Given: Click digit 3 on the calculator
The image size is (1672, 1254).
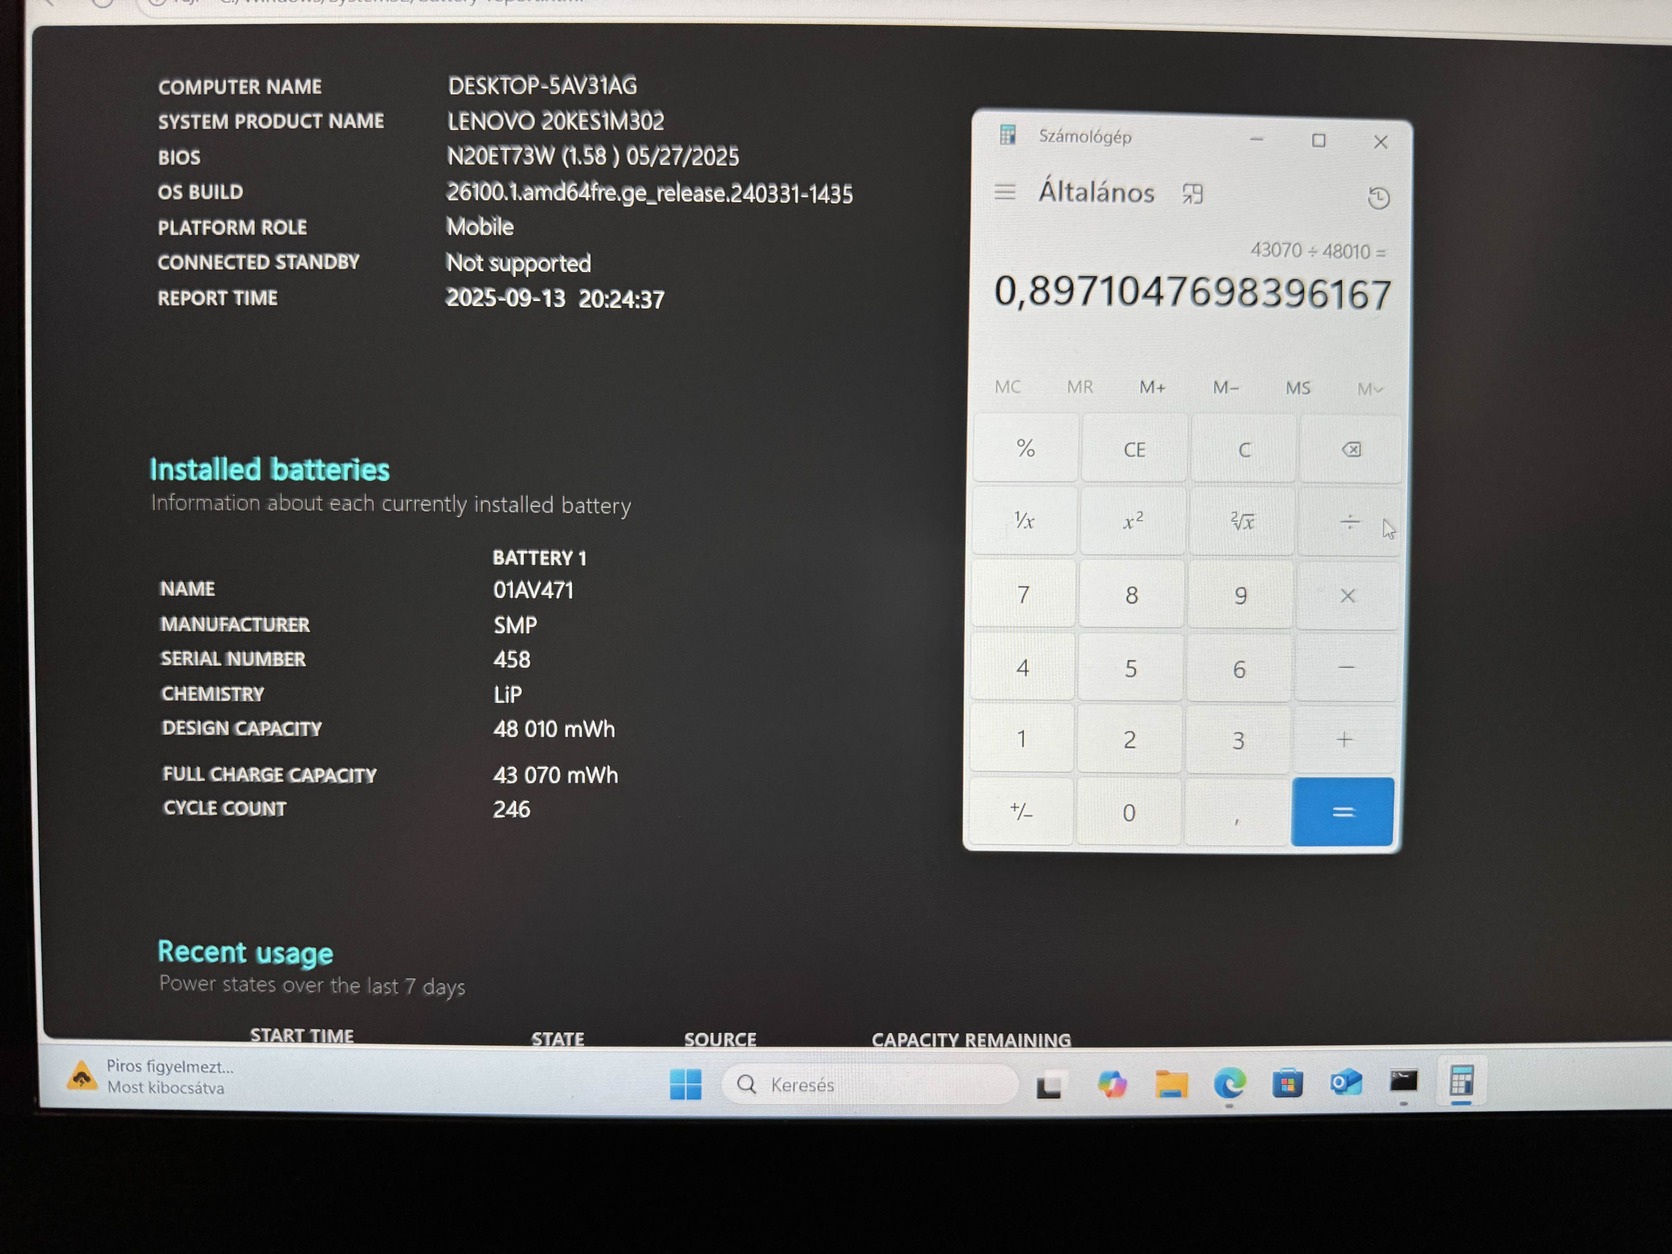Looking at the screenshot, I should (x=1238, y=740).
